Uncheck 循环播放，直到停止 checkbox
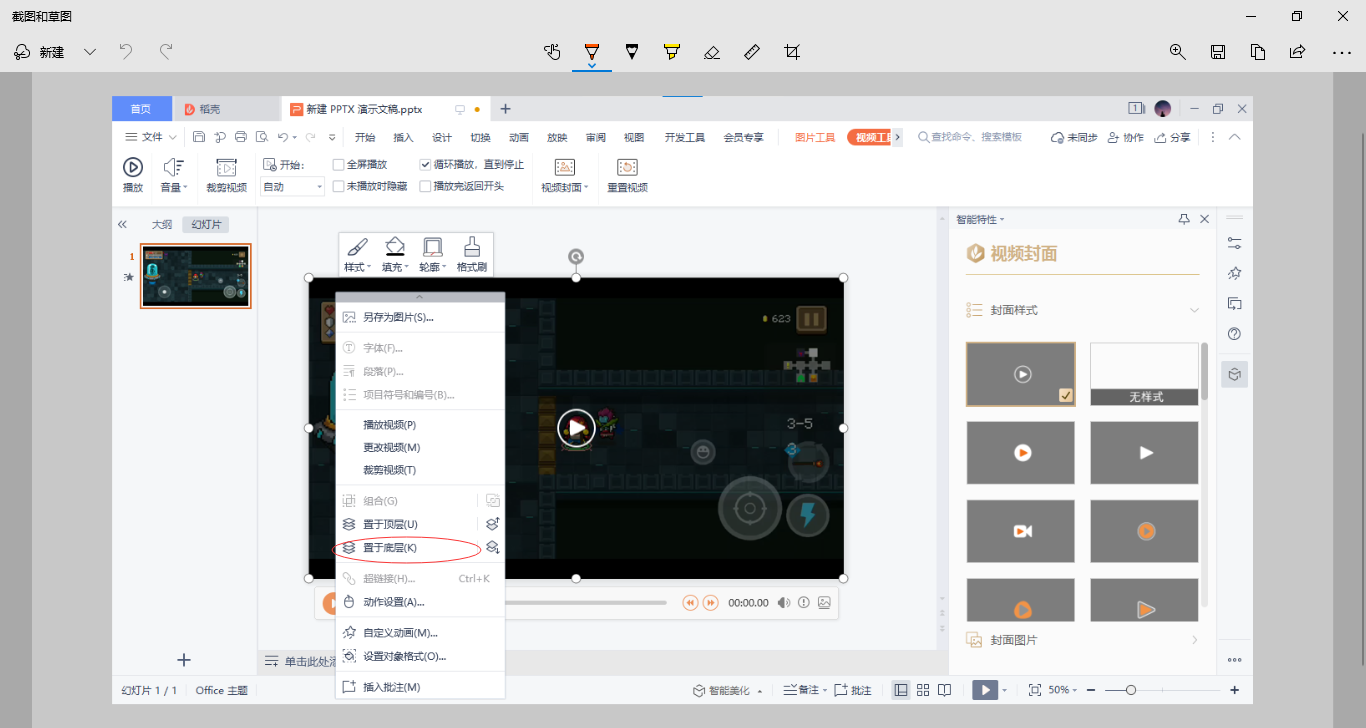The width and height of the screenshot is (1366, 728). (425, 164)
